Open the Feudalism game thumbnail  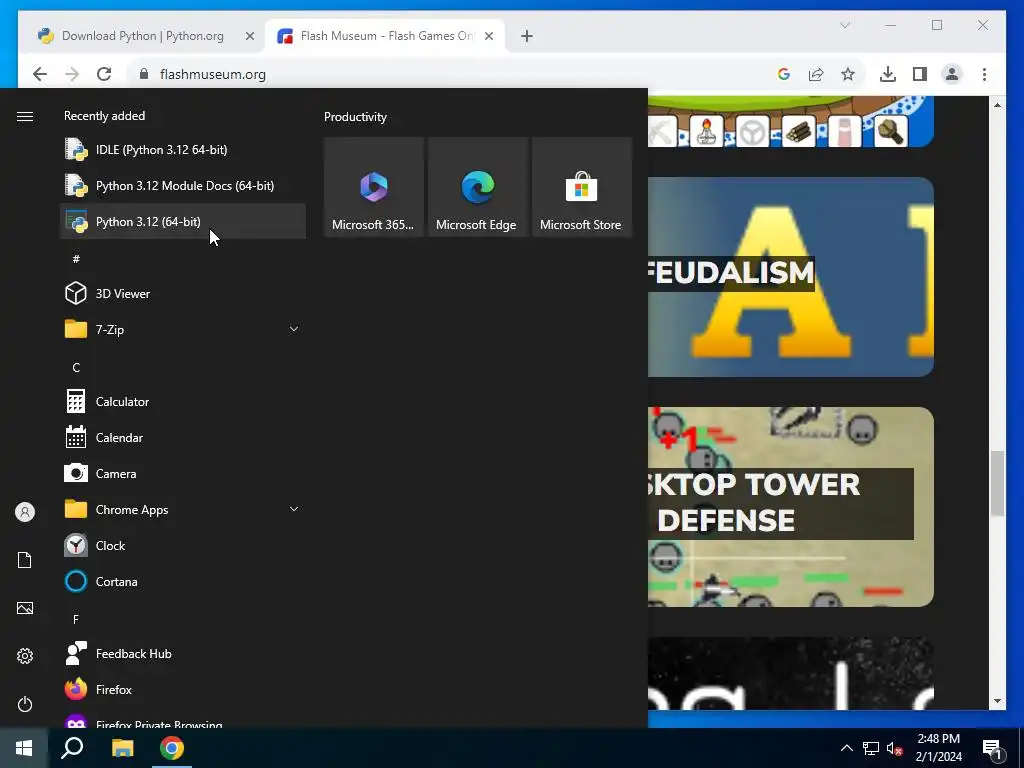(790, 277)
